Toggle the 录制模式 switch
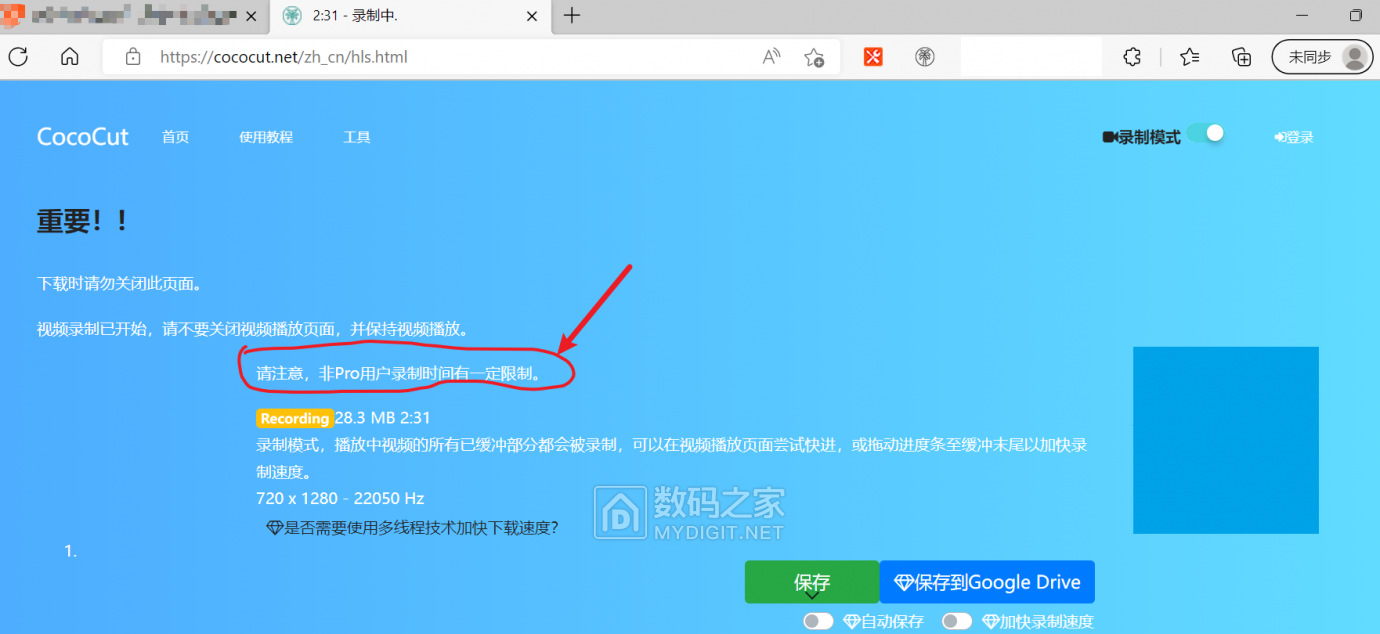 (x=1206, y=134)
